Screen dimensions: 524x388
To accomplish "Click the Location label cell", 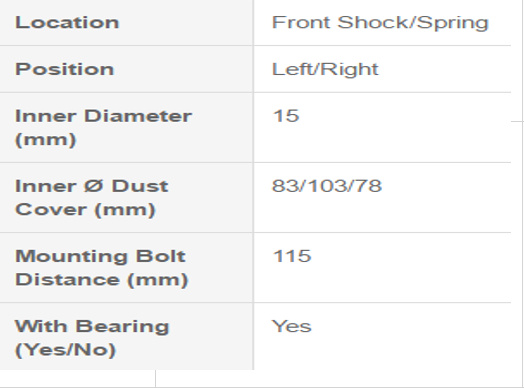I will [x=126, y=23].
